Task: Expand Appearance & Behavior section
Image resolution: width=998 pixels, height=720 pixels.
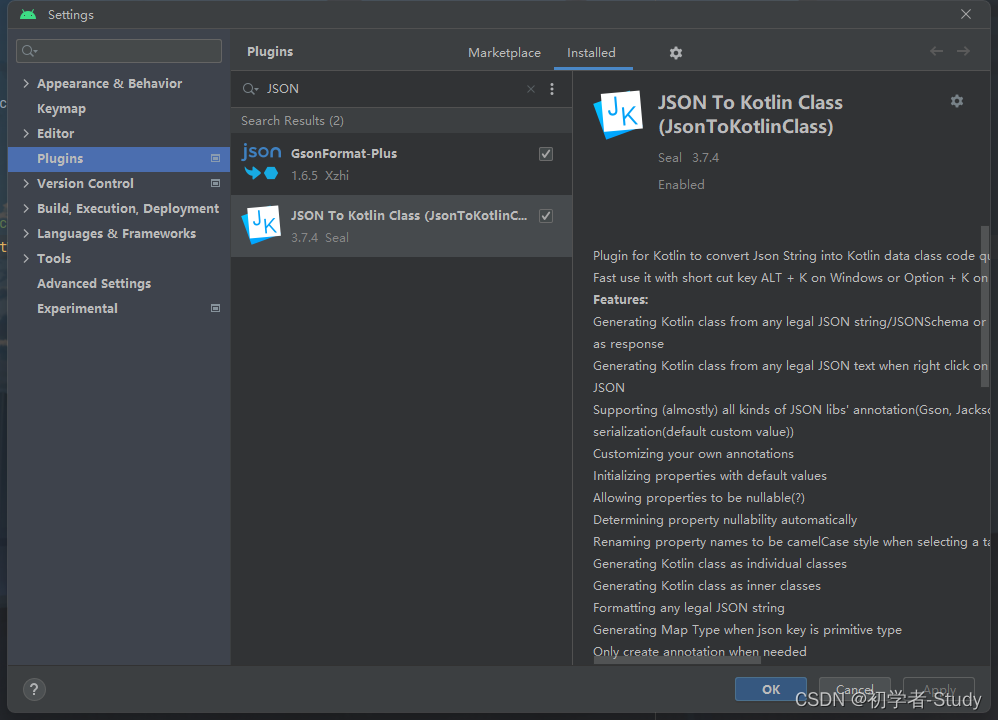Action: 26,83
